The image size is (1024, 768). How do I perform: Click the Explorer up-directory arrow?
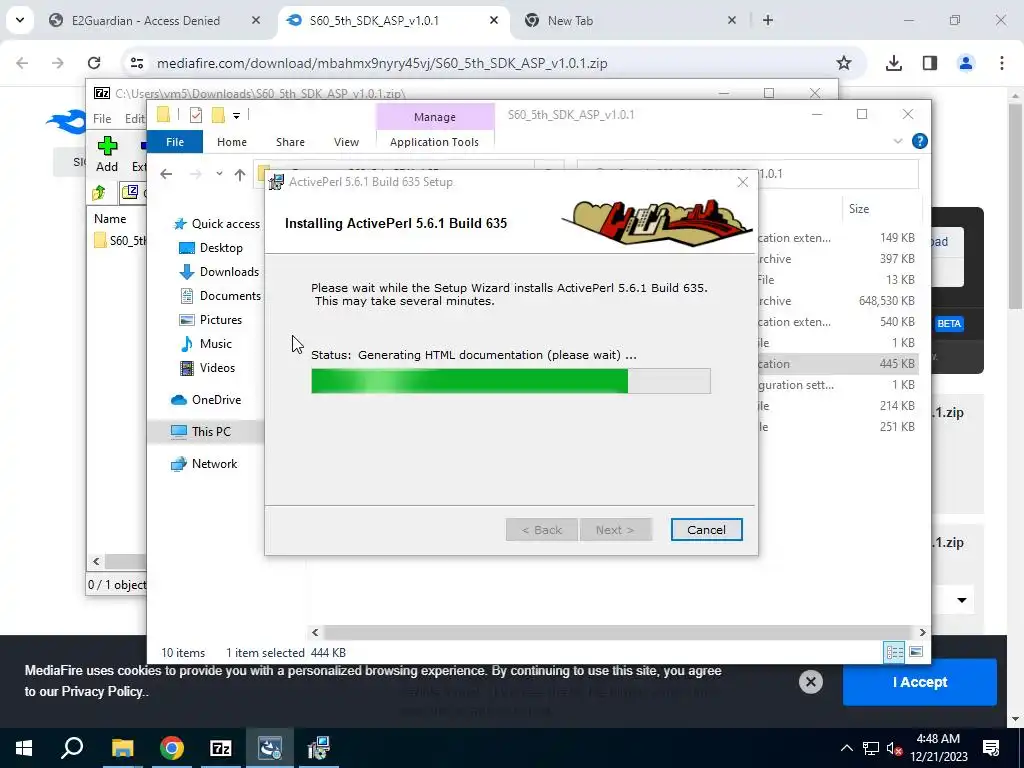click(240, 174)
